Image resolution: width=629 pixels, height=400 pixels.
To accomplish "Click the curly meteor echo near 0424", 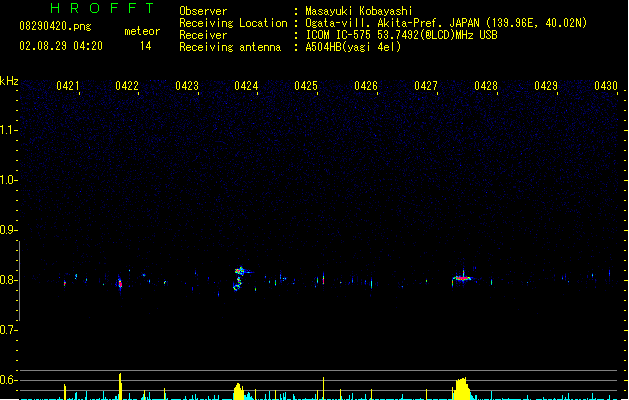I will click(239, 278).
